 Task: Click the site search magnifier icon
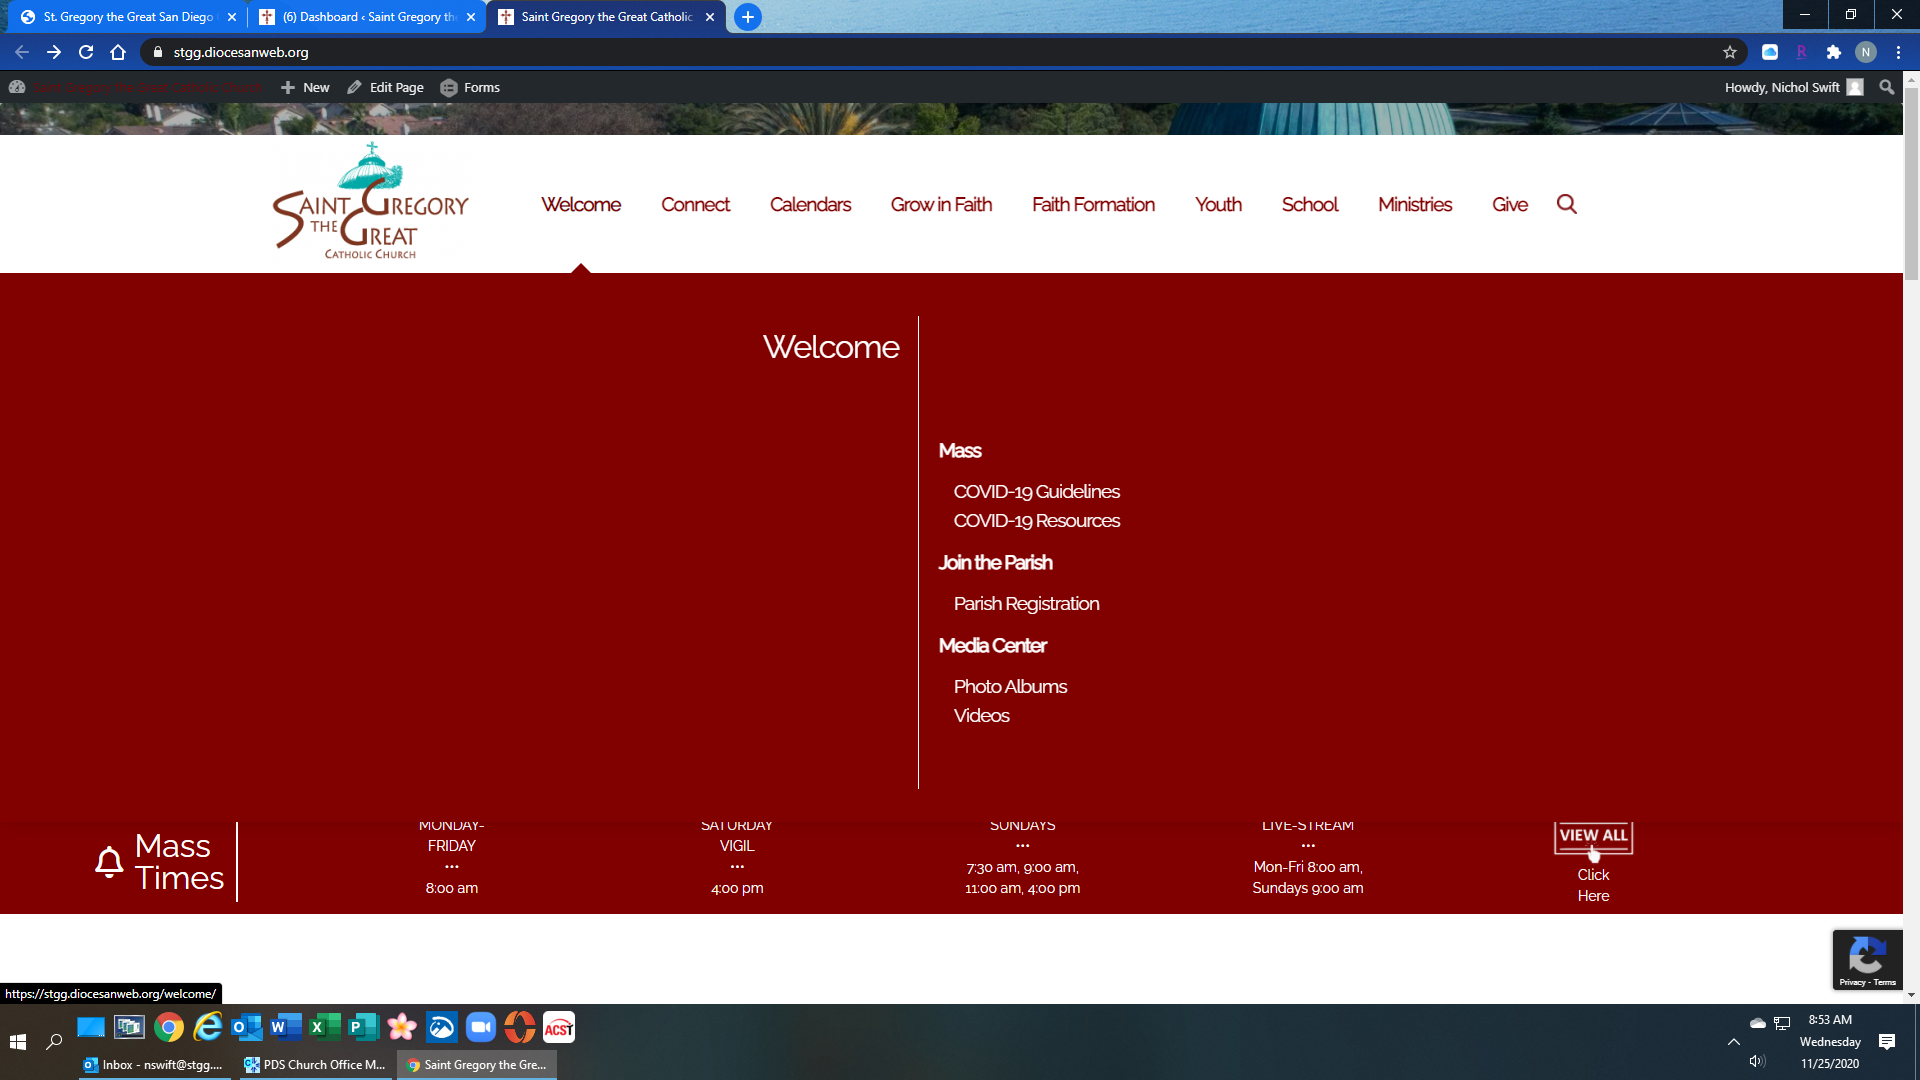click(x=1566, y=204)
